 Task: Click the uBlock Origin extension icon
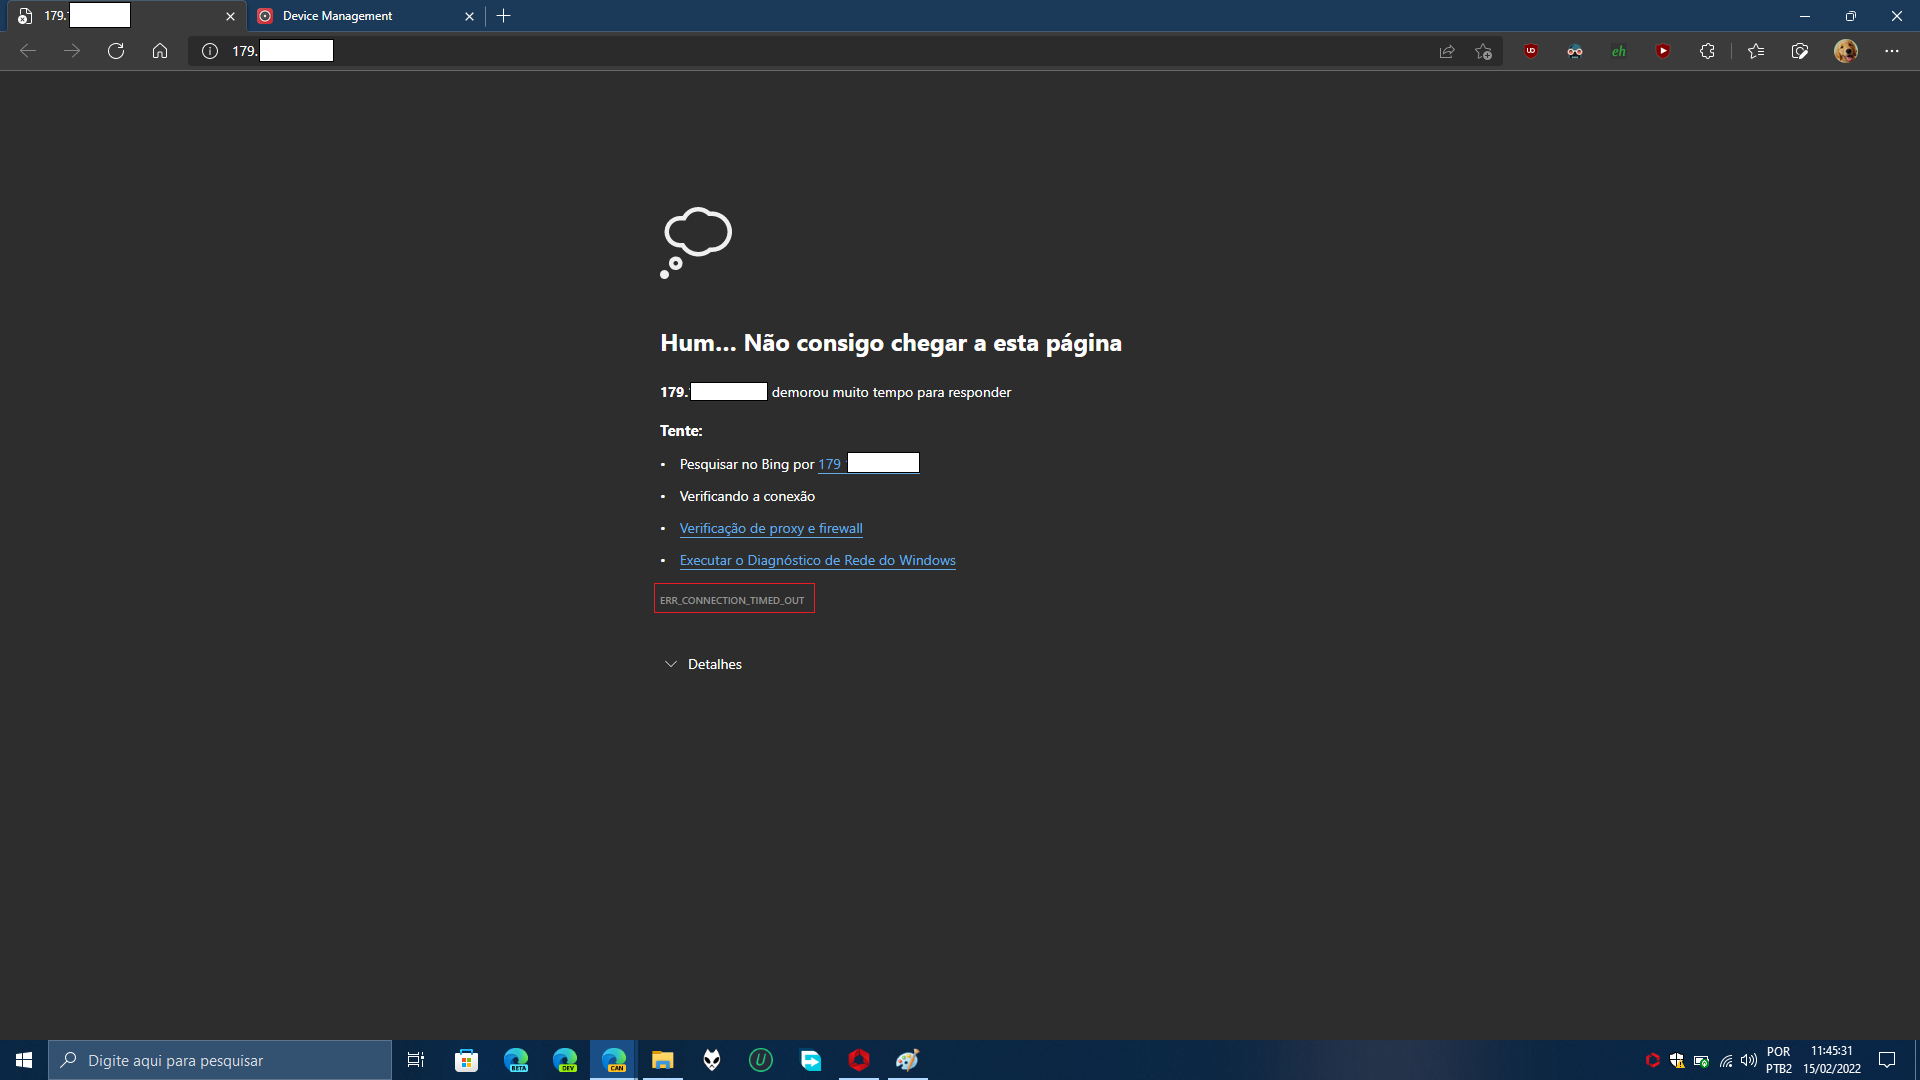pyautogui.click(x=1530, y=51)
